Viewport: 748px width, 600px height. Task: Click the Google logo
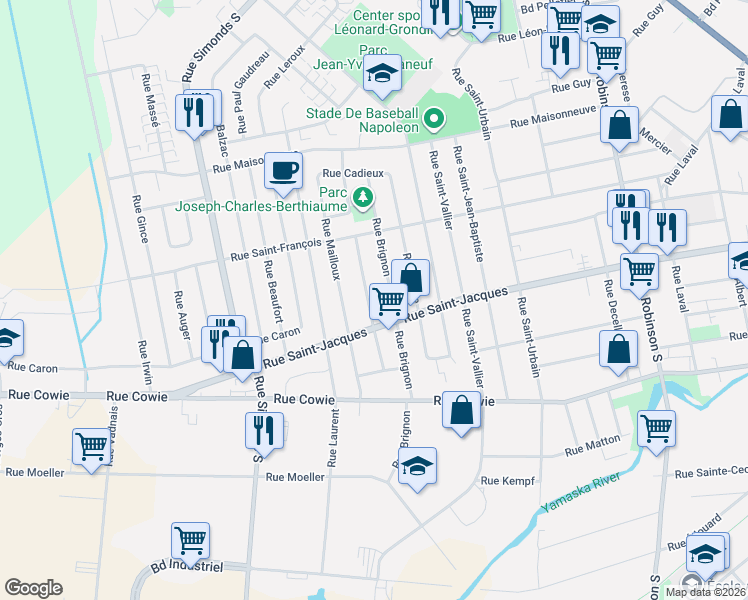click(x=33, y=588)
